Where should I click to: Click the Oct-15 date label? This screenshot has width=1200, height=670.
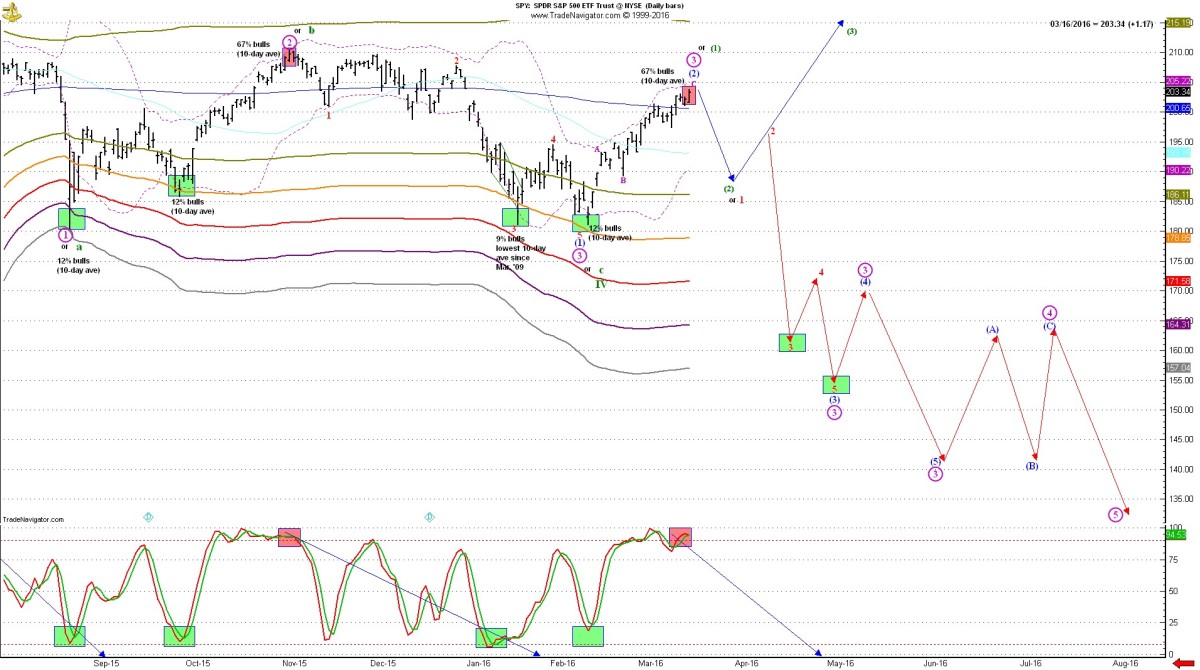197,662
